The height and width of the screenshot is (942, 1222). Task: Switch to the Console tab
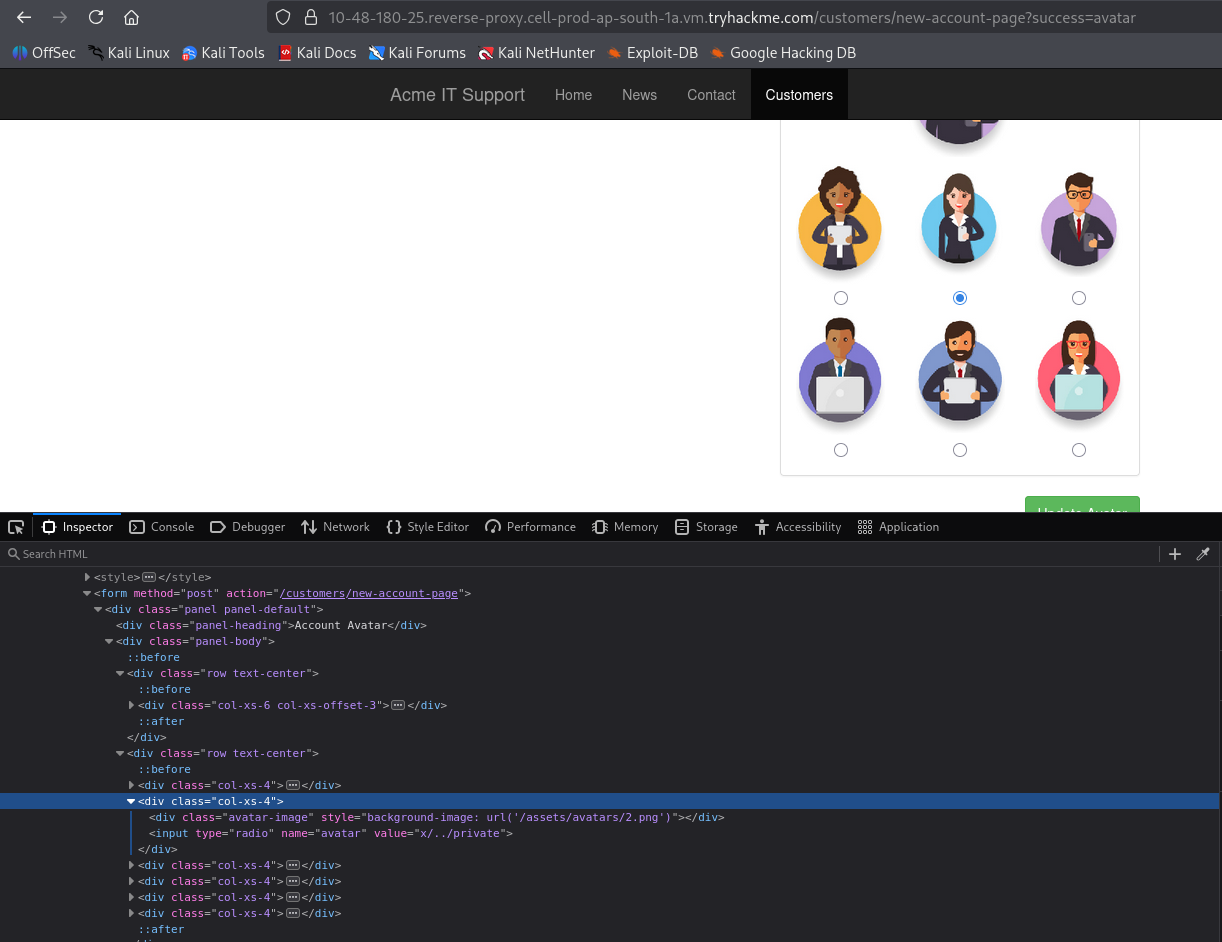161,526
